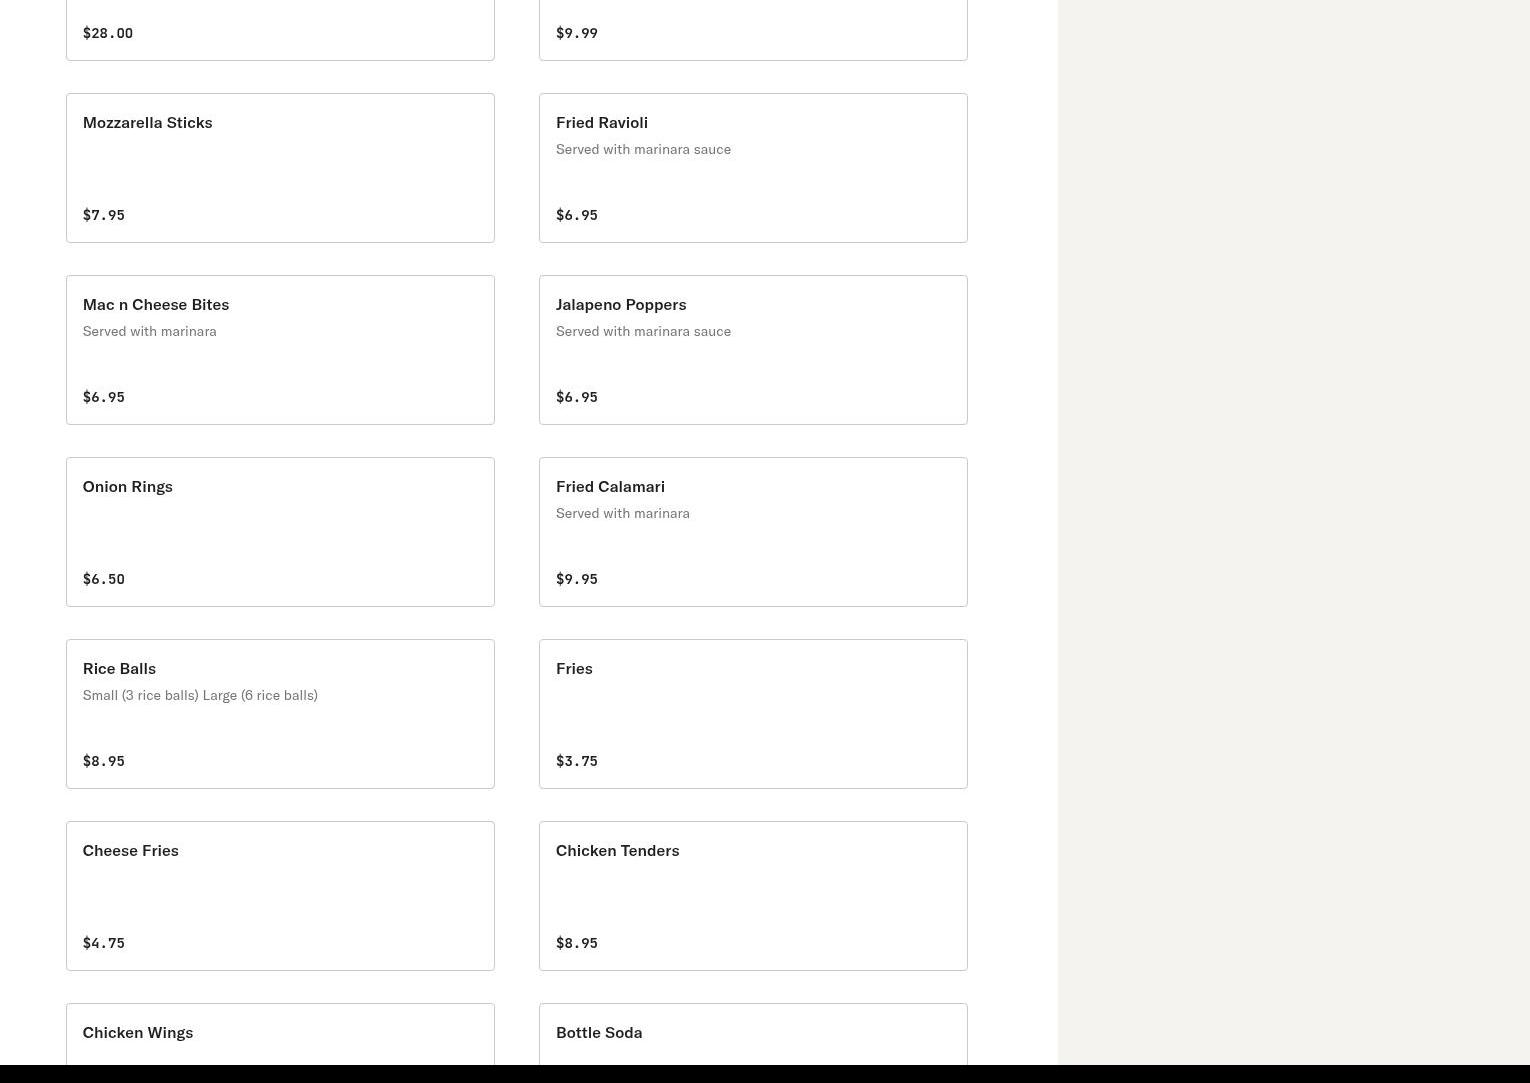This screenshot has height=1083, width=1530.
Task: Click "Served with marinara" under Fried Calamari
Action: click(623, 513)
